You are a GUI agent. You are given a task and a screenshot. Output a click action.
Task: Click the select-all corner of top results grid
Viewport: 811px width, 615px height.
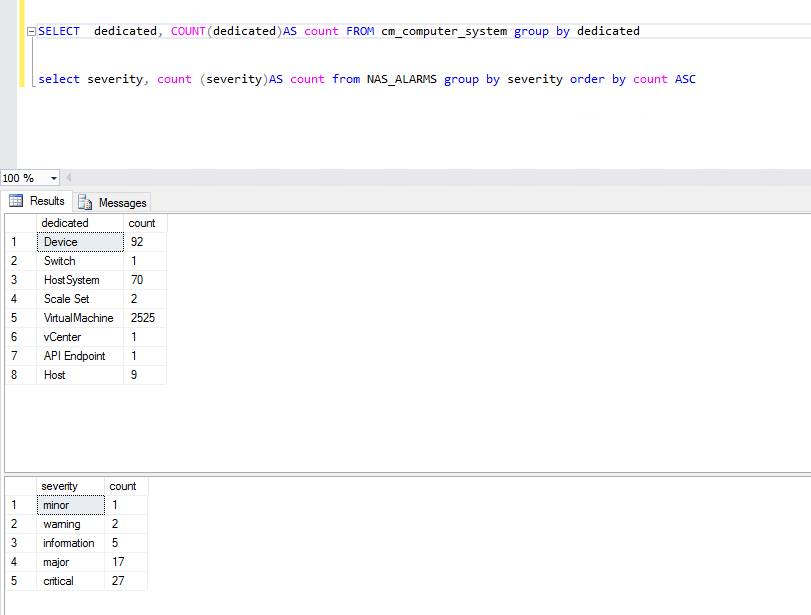18,222
